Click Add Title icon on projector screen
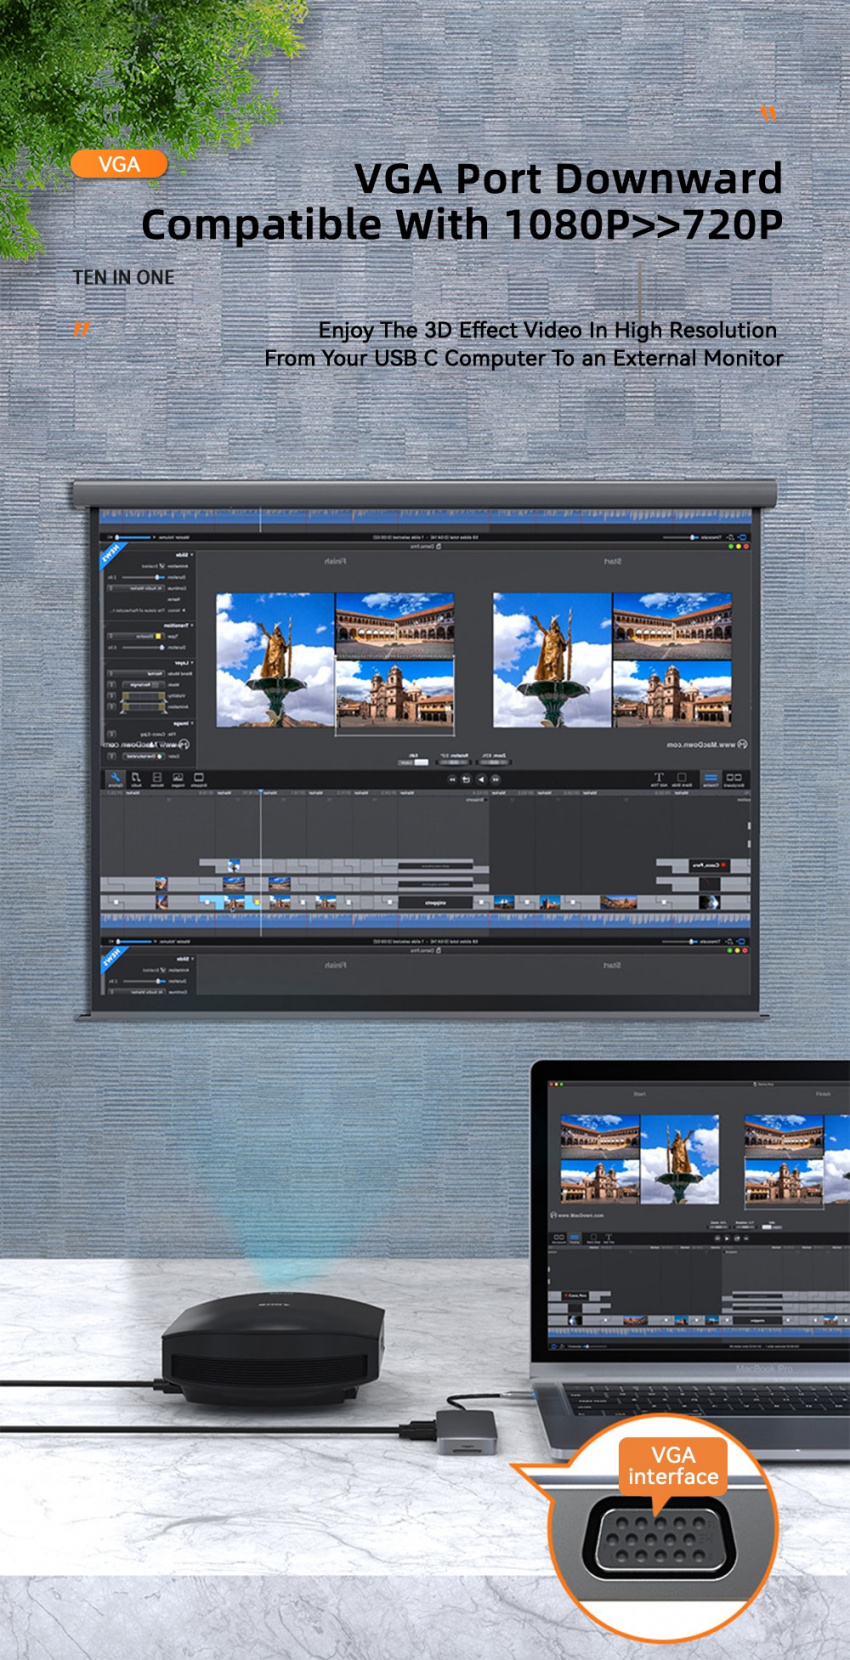The width and height of the screenshot is (850, 1660). pyautogui.click(x=659, y=779)
